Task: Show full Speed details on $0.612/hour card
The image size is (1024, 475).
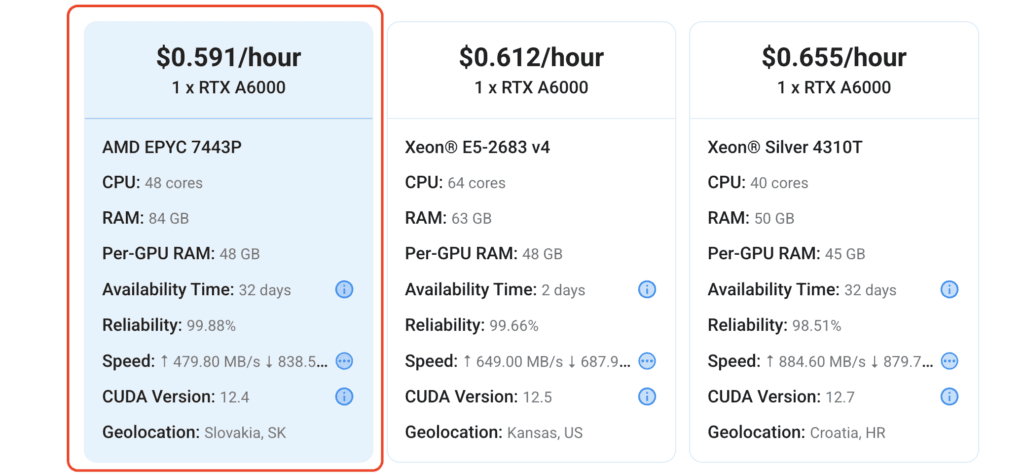Action: point(647,361)
